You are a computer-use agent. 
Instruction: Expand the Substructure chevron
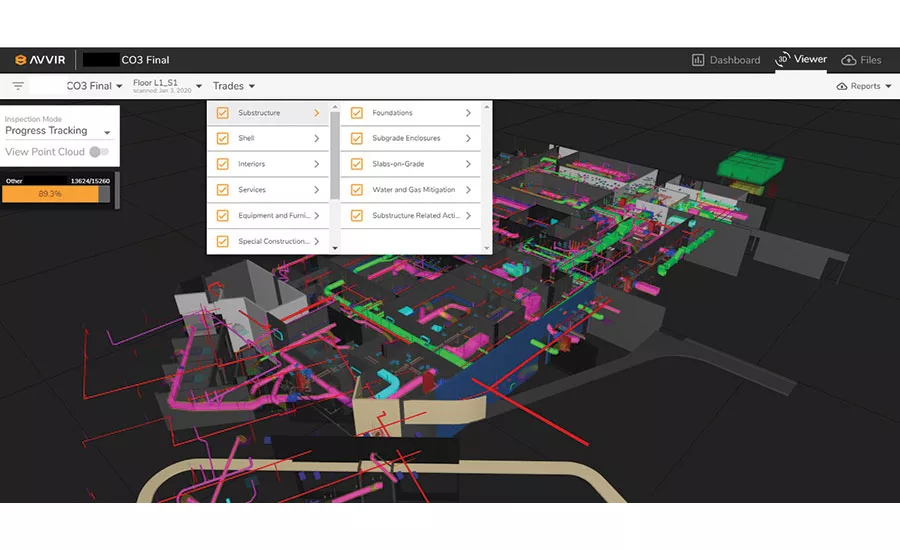[x=316, y=113]
